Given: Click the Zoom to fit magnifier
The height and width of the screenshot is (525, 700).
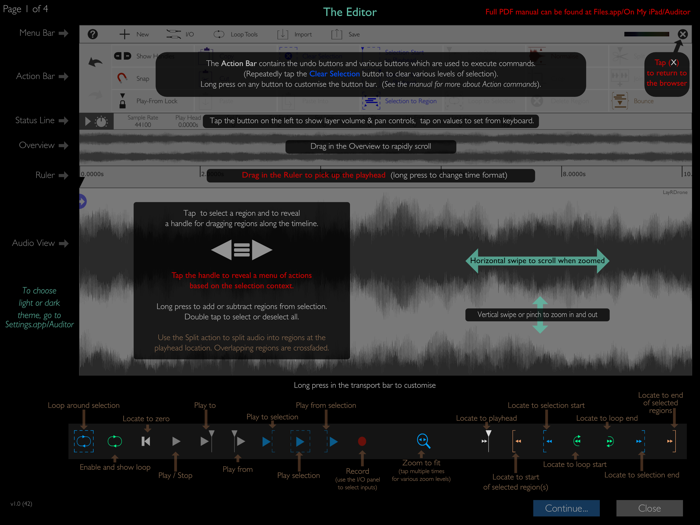Looking at the screenshot, I should [423, 441].
